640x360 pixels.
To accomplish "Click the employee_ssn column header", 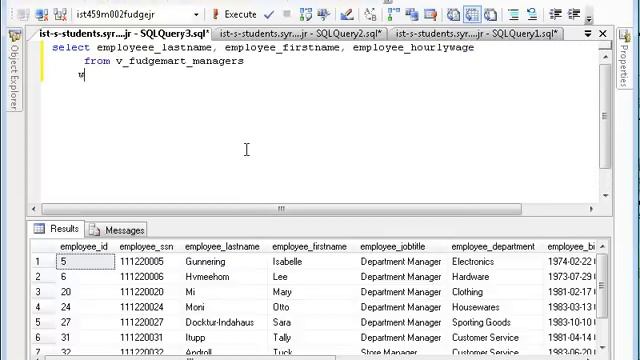I will pos(146,247).
